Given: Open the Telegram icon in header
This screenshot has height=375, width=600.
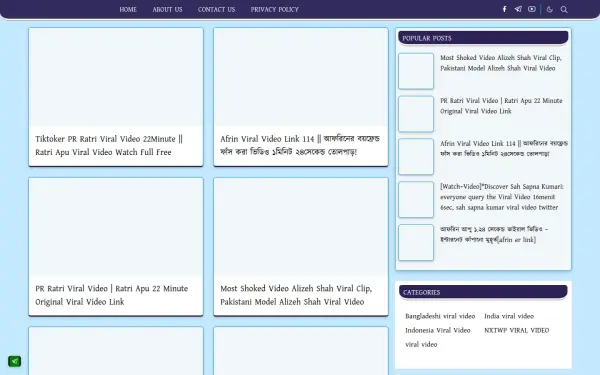Looking at the screenshot, I should click(518, 9).
